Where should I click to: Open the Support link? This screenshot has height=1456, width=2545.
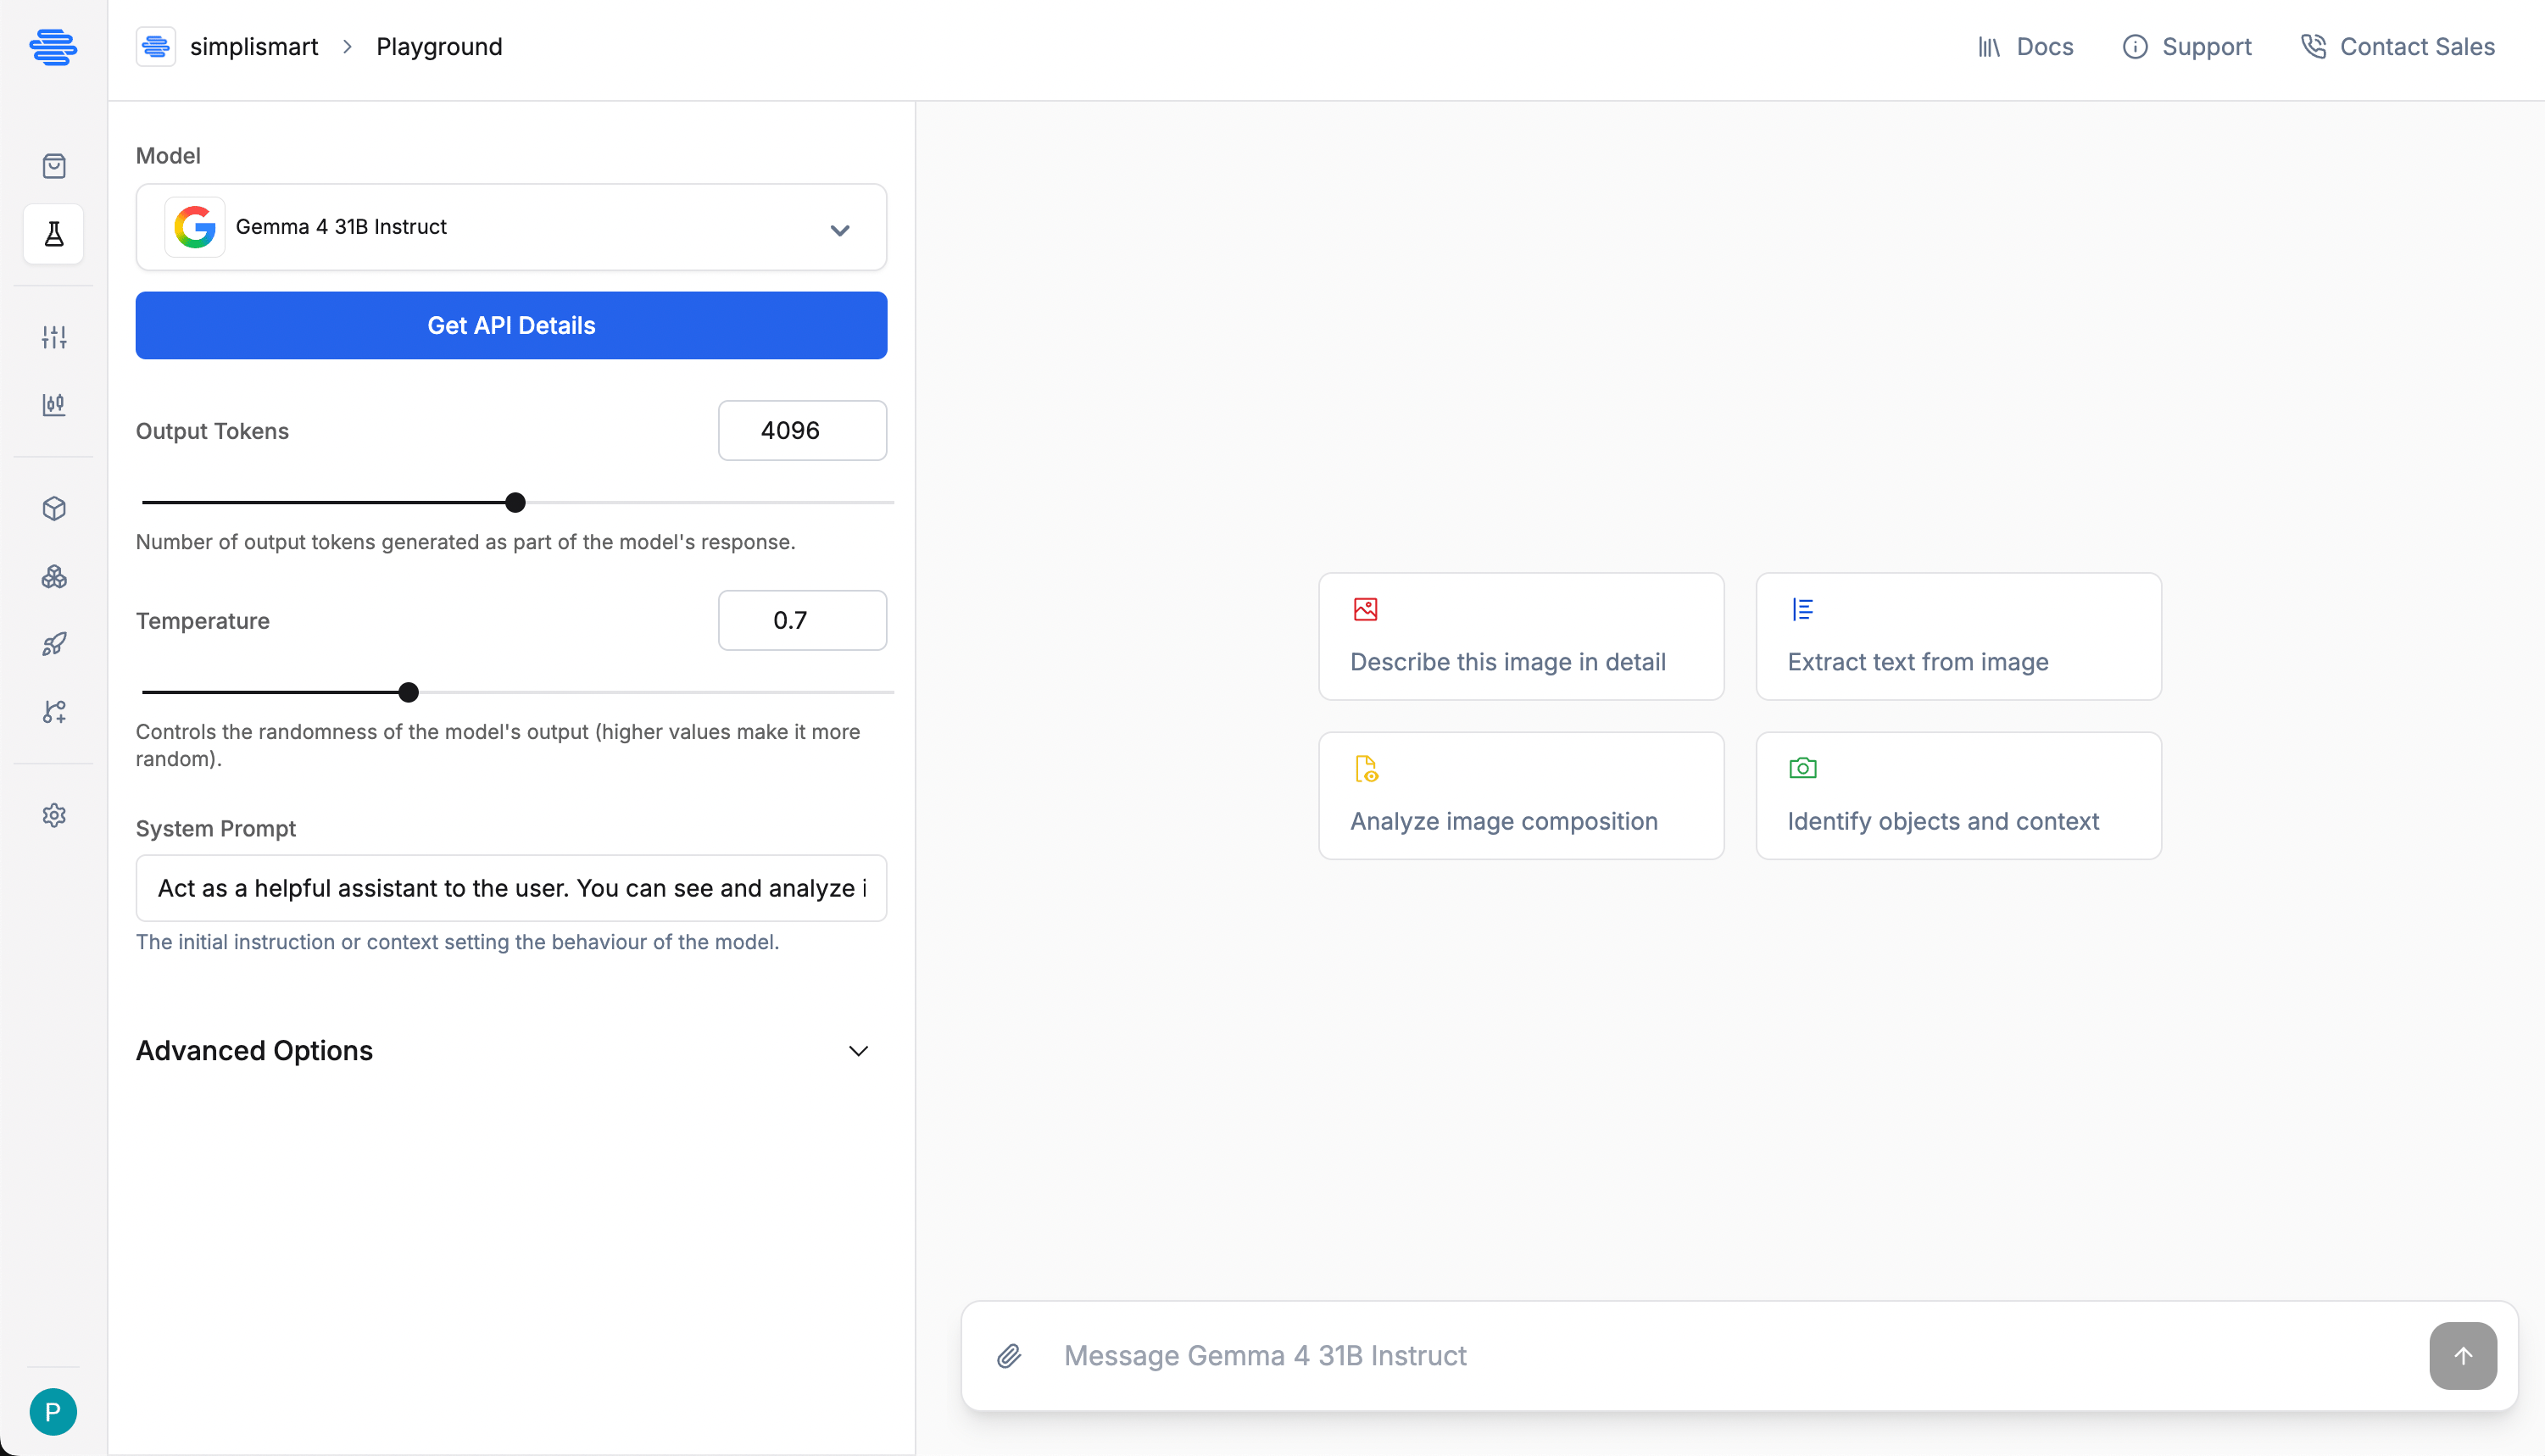(x=2187, y=47)
